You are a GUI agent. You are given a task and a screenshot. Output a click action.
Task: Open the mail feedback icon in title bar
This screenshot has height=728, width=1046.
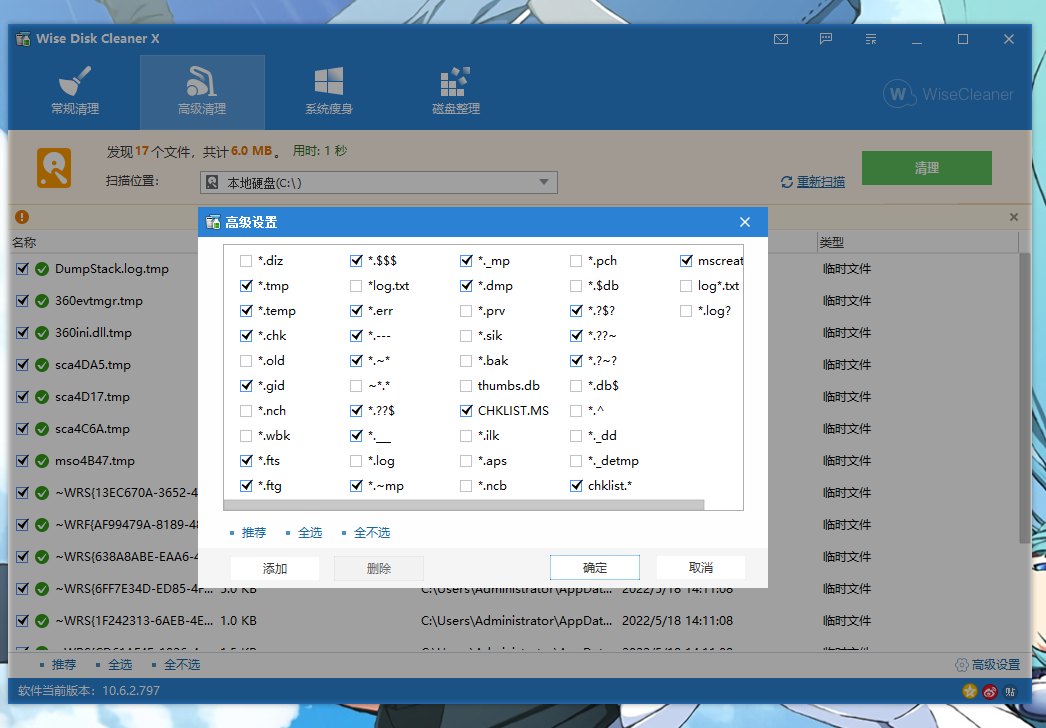pos(780,39)
